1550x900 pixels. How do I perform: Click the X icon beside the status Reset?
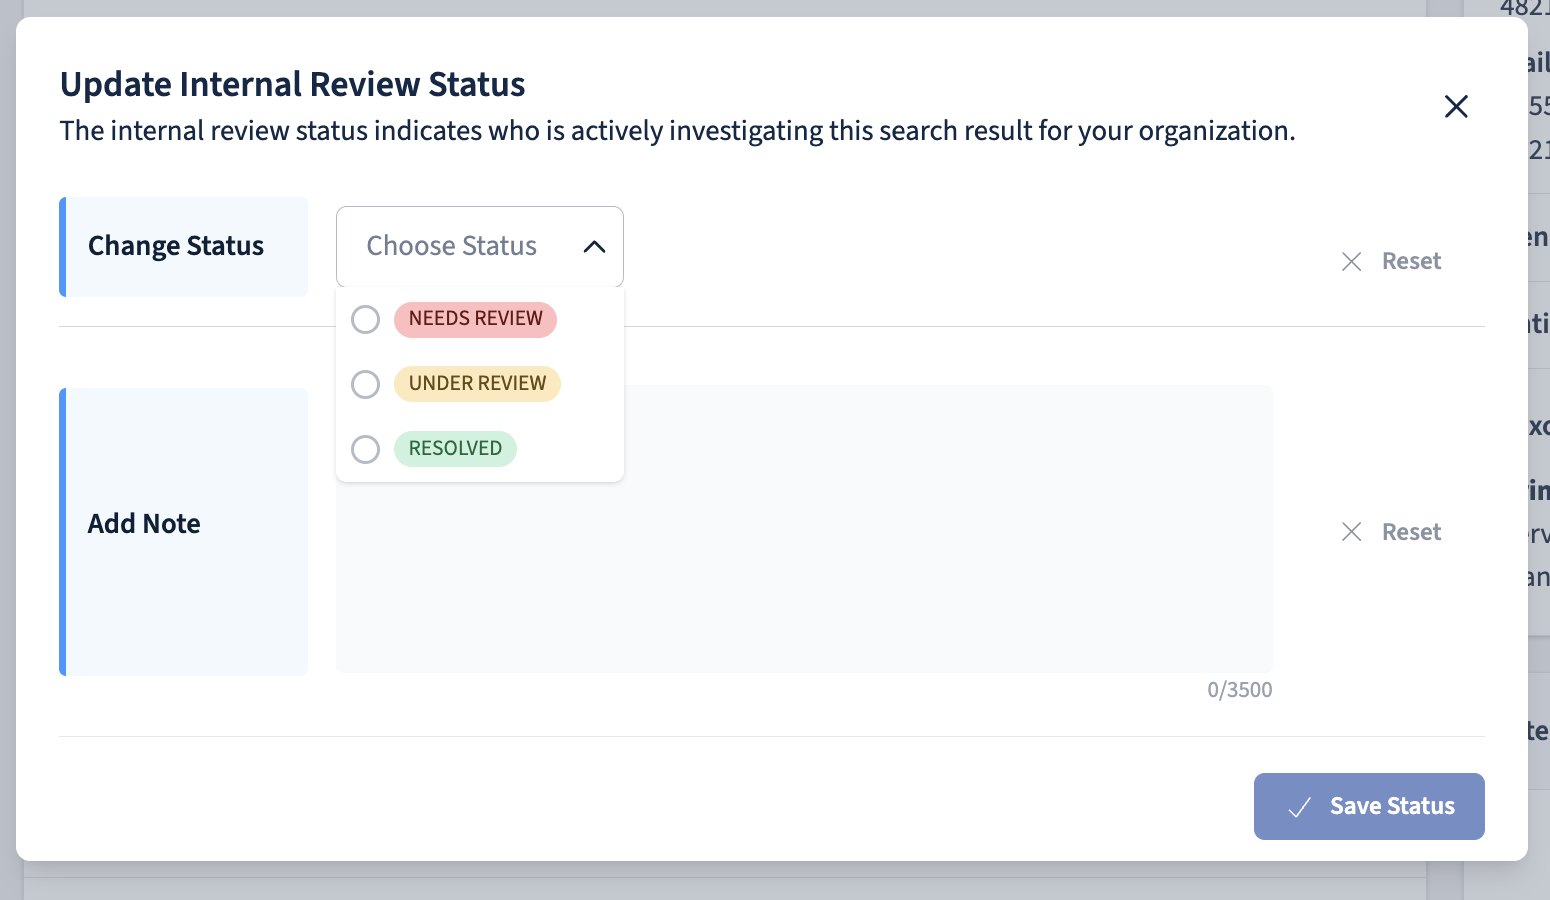coord(1351,261)
